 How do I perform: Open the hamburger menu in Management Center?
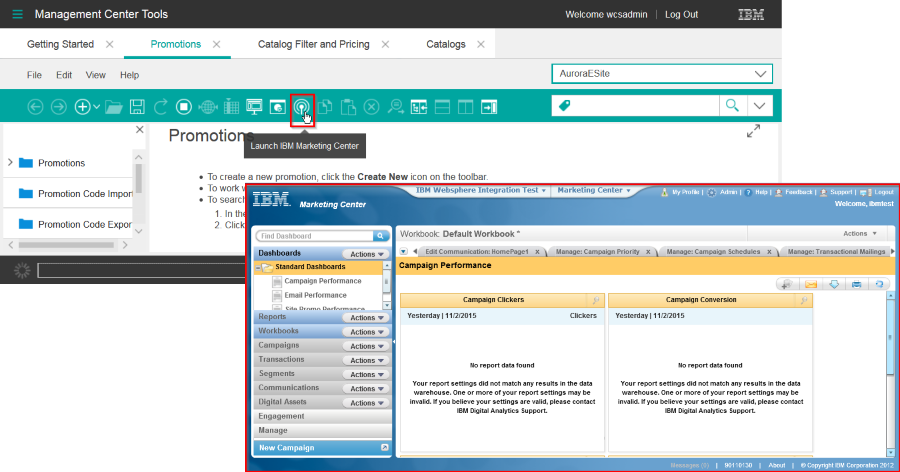point(17,14)
